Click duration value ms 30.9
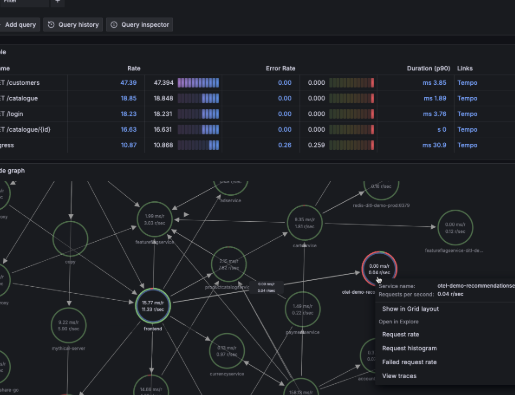Screen dimensions: 515x395 (434, 145)
